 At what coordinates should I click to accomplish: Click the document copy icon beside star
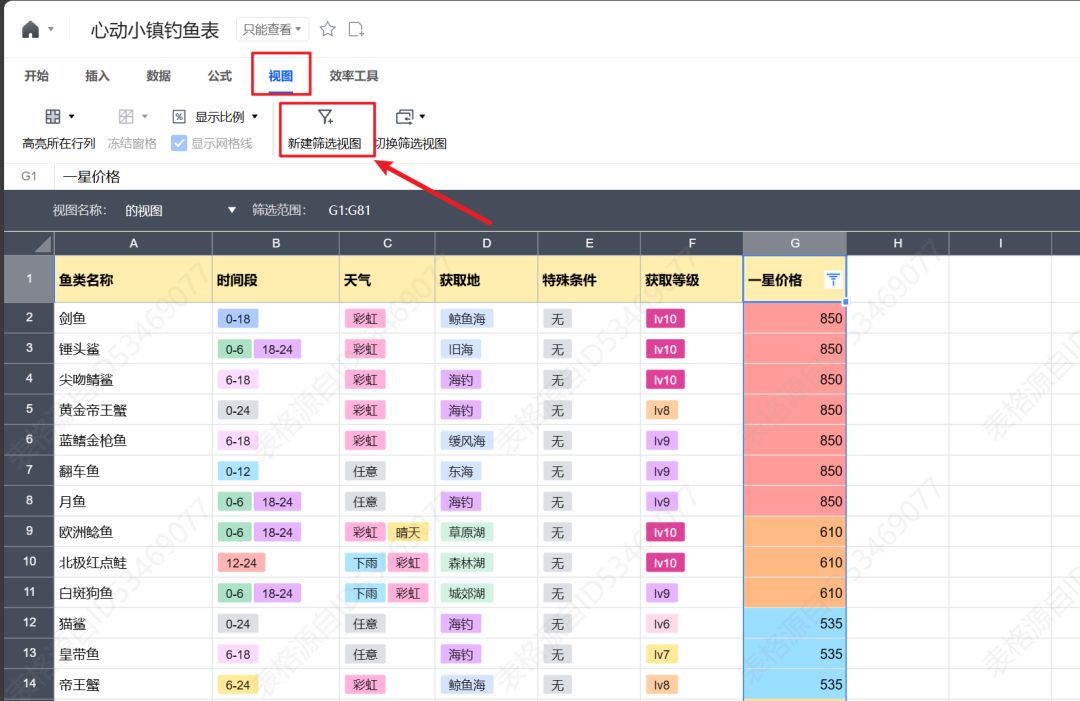point(356,29)
